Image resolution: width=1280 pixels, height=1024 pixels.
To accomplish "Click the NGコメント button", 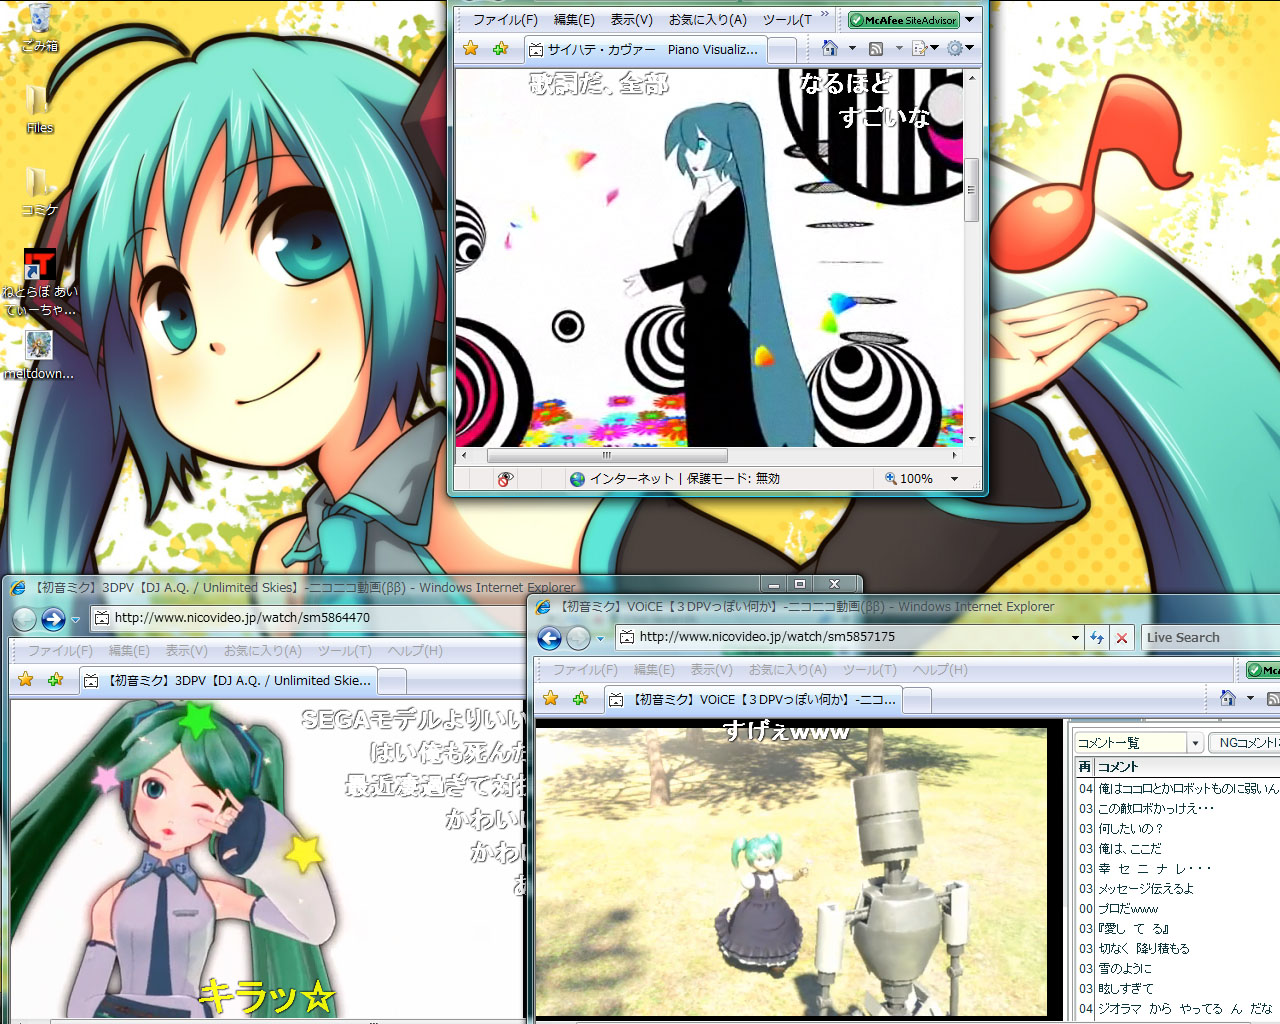I will tap(1245, 742).
